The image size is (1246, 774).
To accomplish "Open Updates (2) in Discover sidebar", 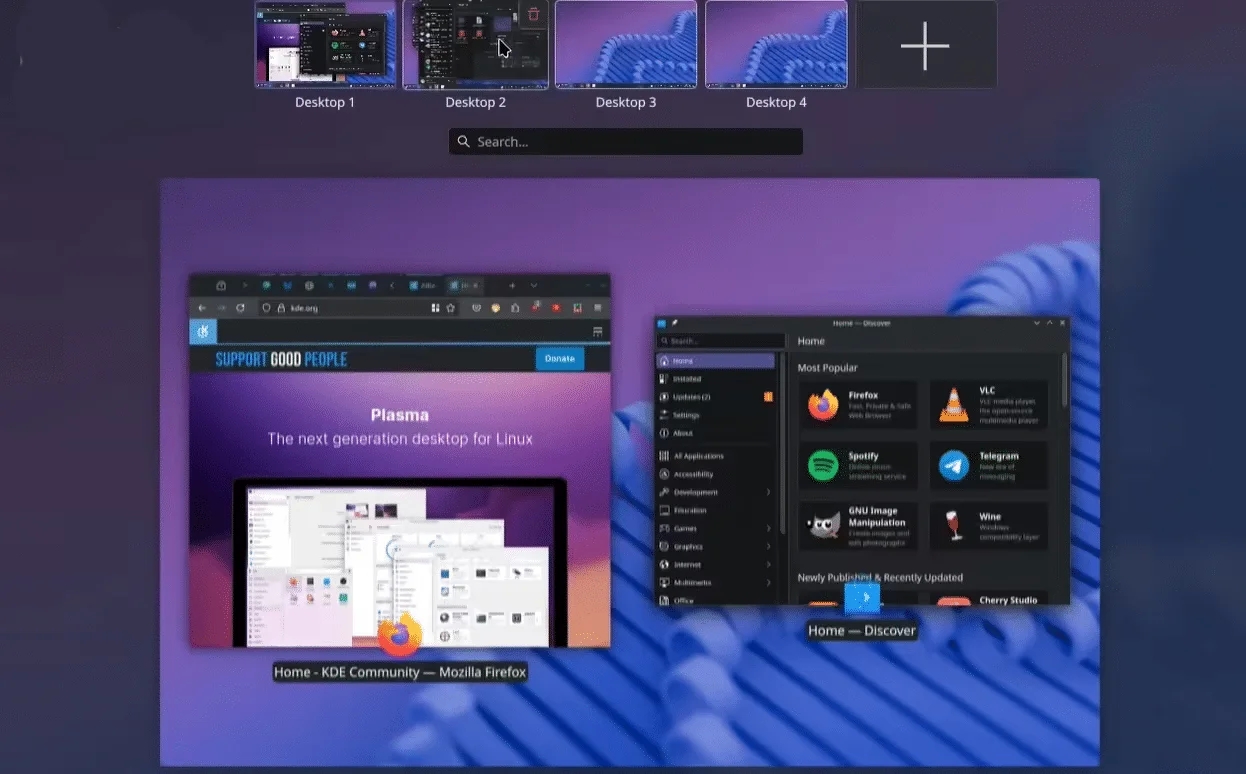I will point(715,397).
